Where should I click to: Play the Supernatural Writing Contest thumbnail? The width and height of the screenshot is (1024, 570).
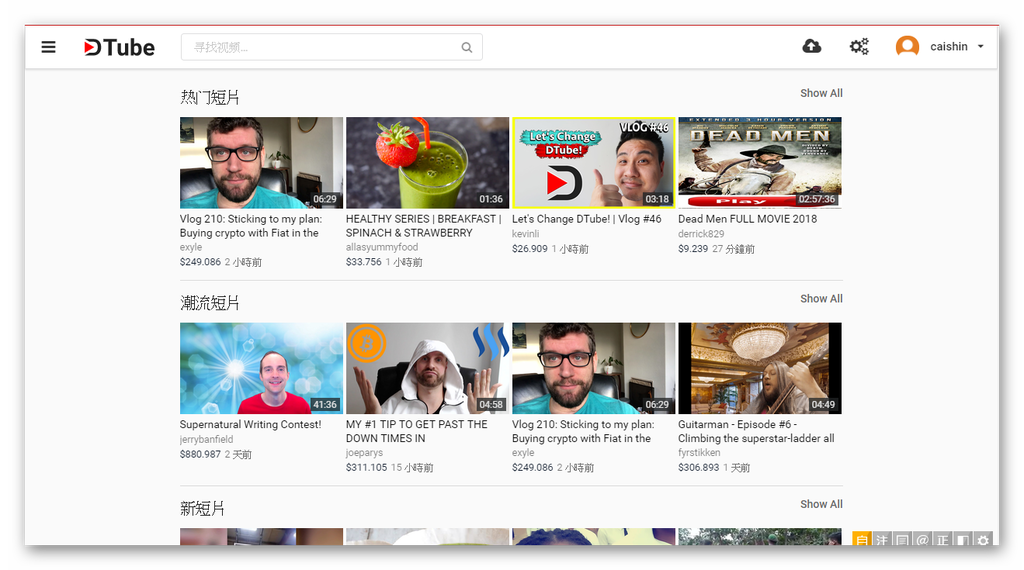coord(261,368)
